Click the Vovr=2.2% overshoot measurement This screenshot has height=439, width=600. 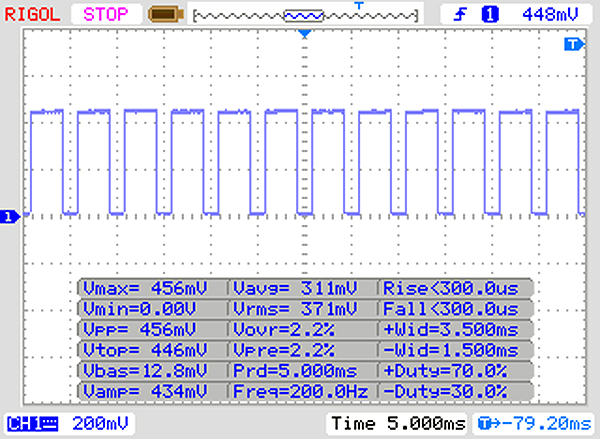click(x=284, y=329)
